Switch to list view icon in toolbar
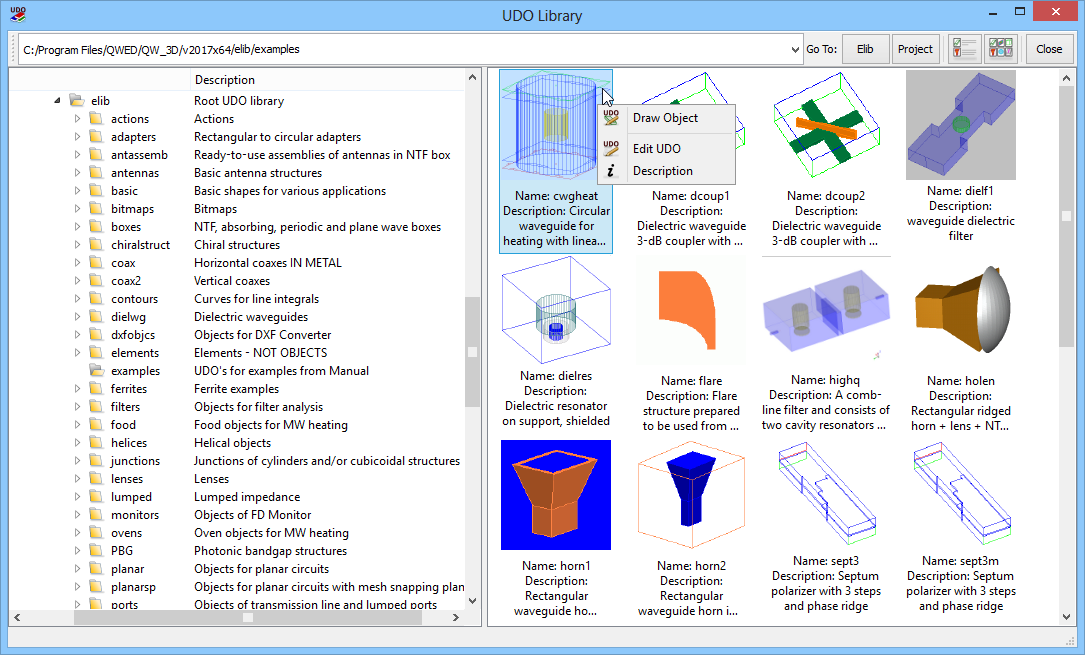Screen dimensions: 1085x655 click(x=964, y=49)
